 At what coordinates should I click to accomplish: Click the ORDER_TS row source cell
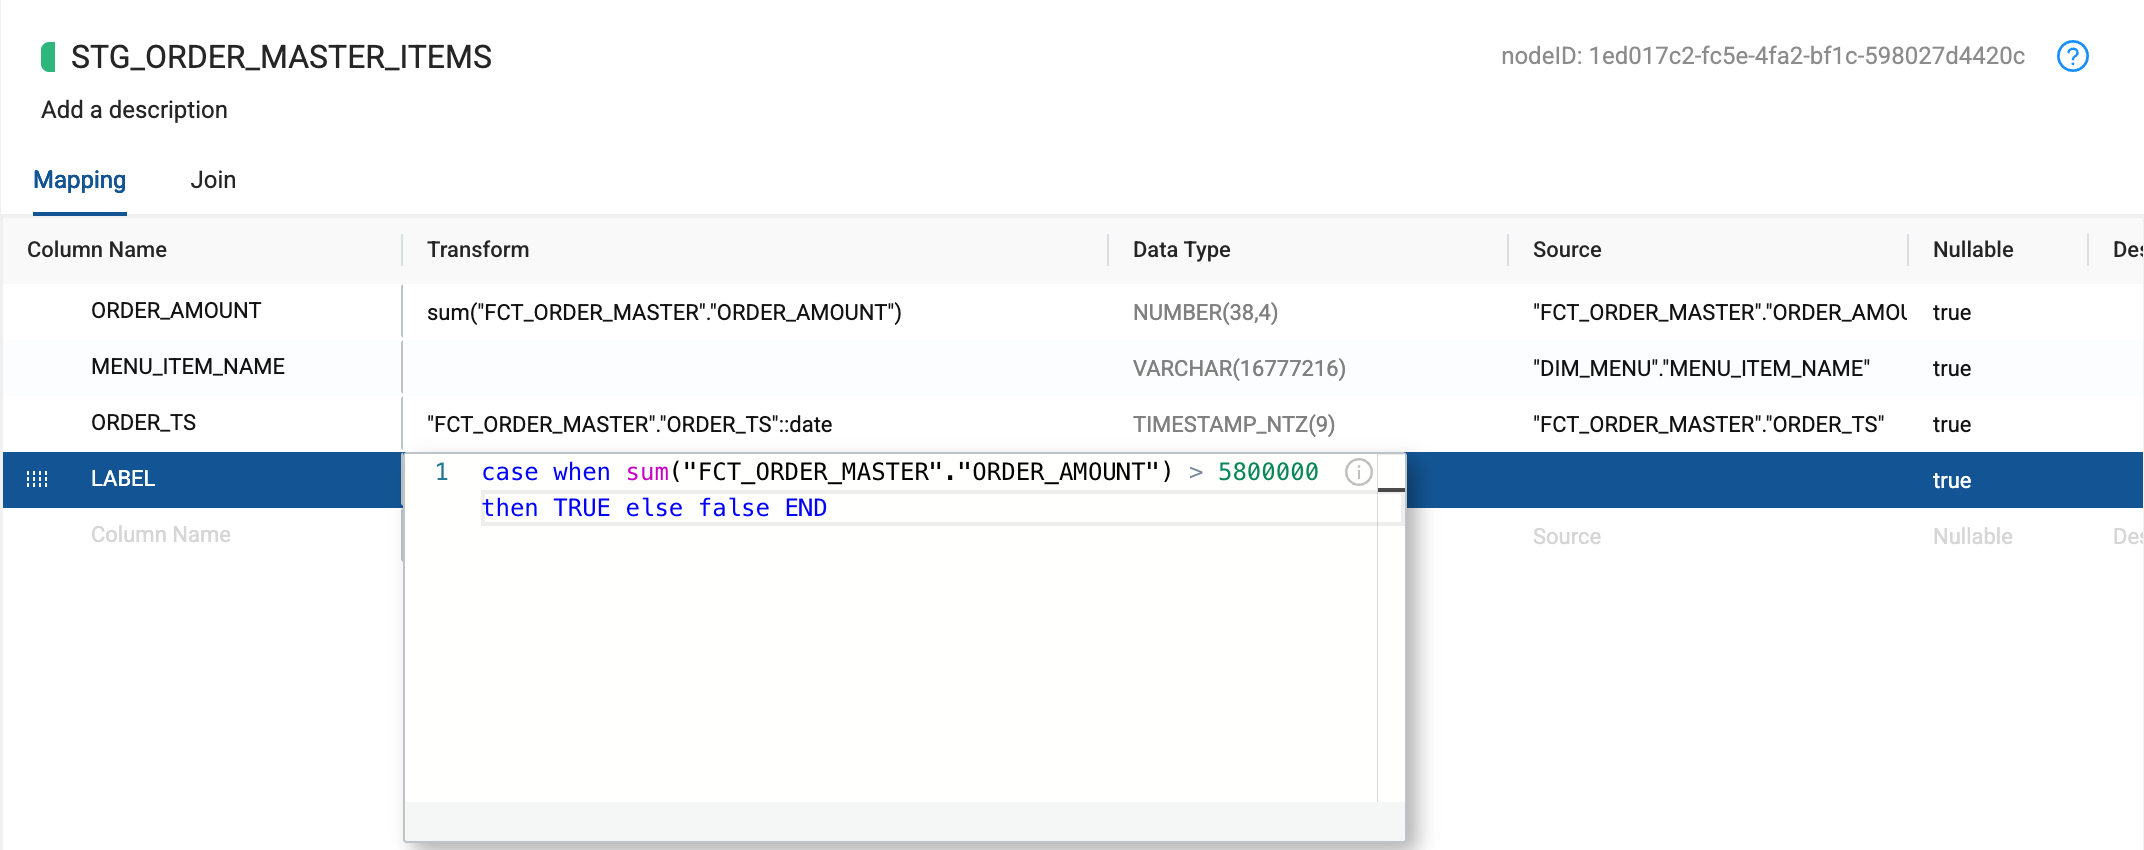(1708, 424)
